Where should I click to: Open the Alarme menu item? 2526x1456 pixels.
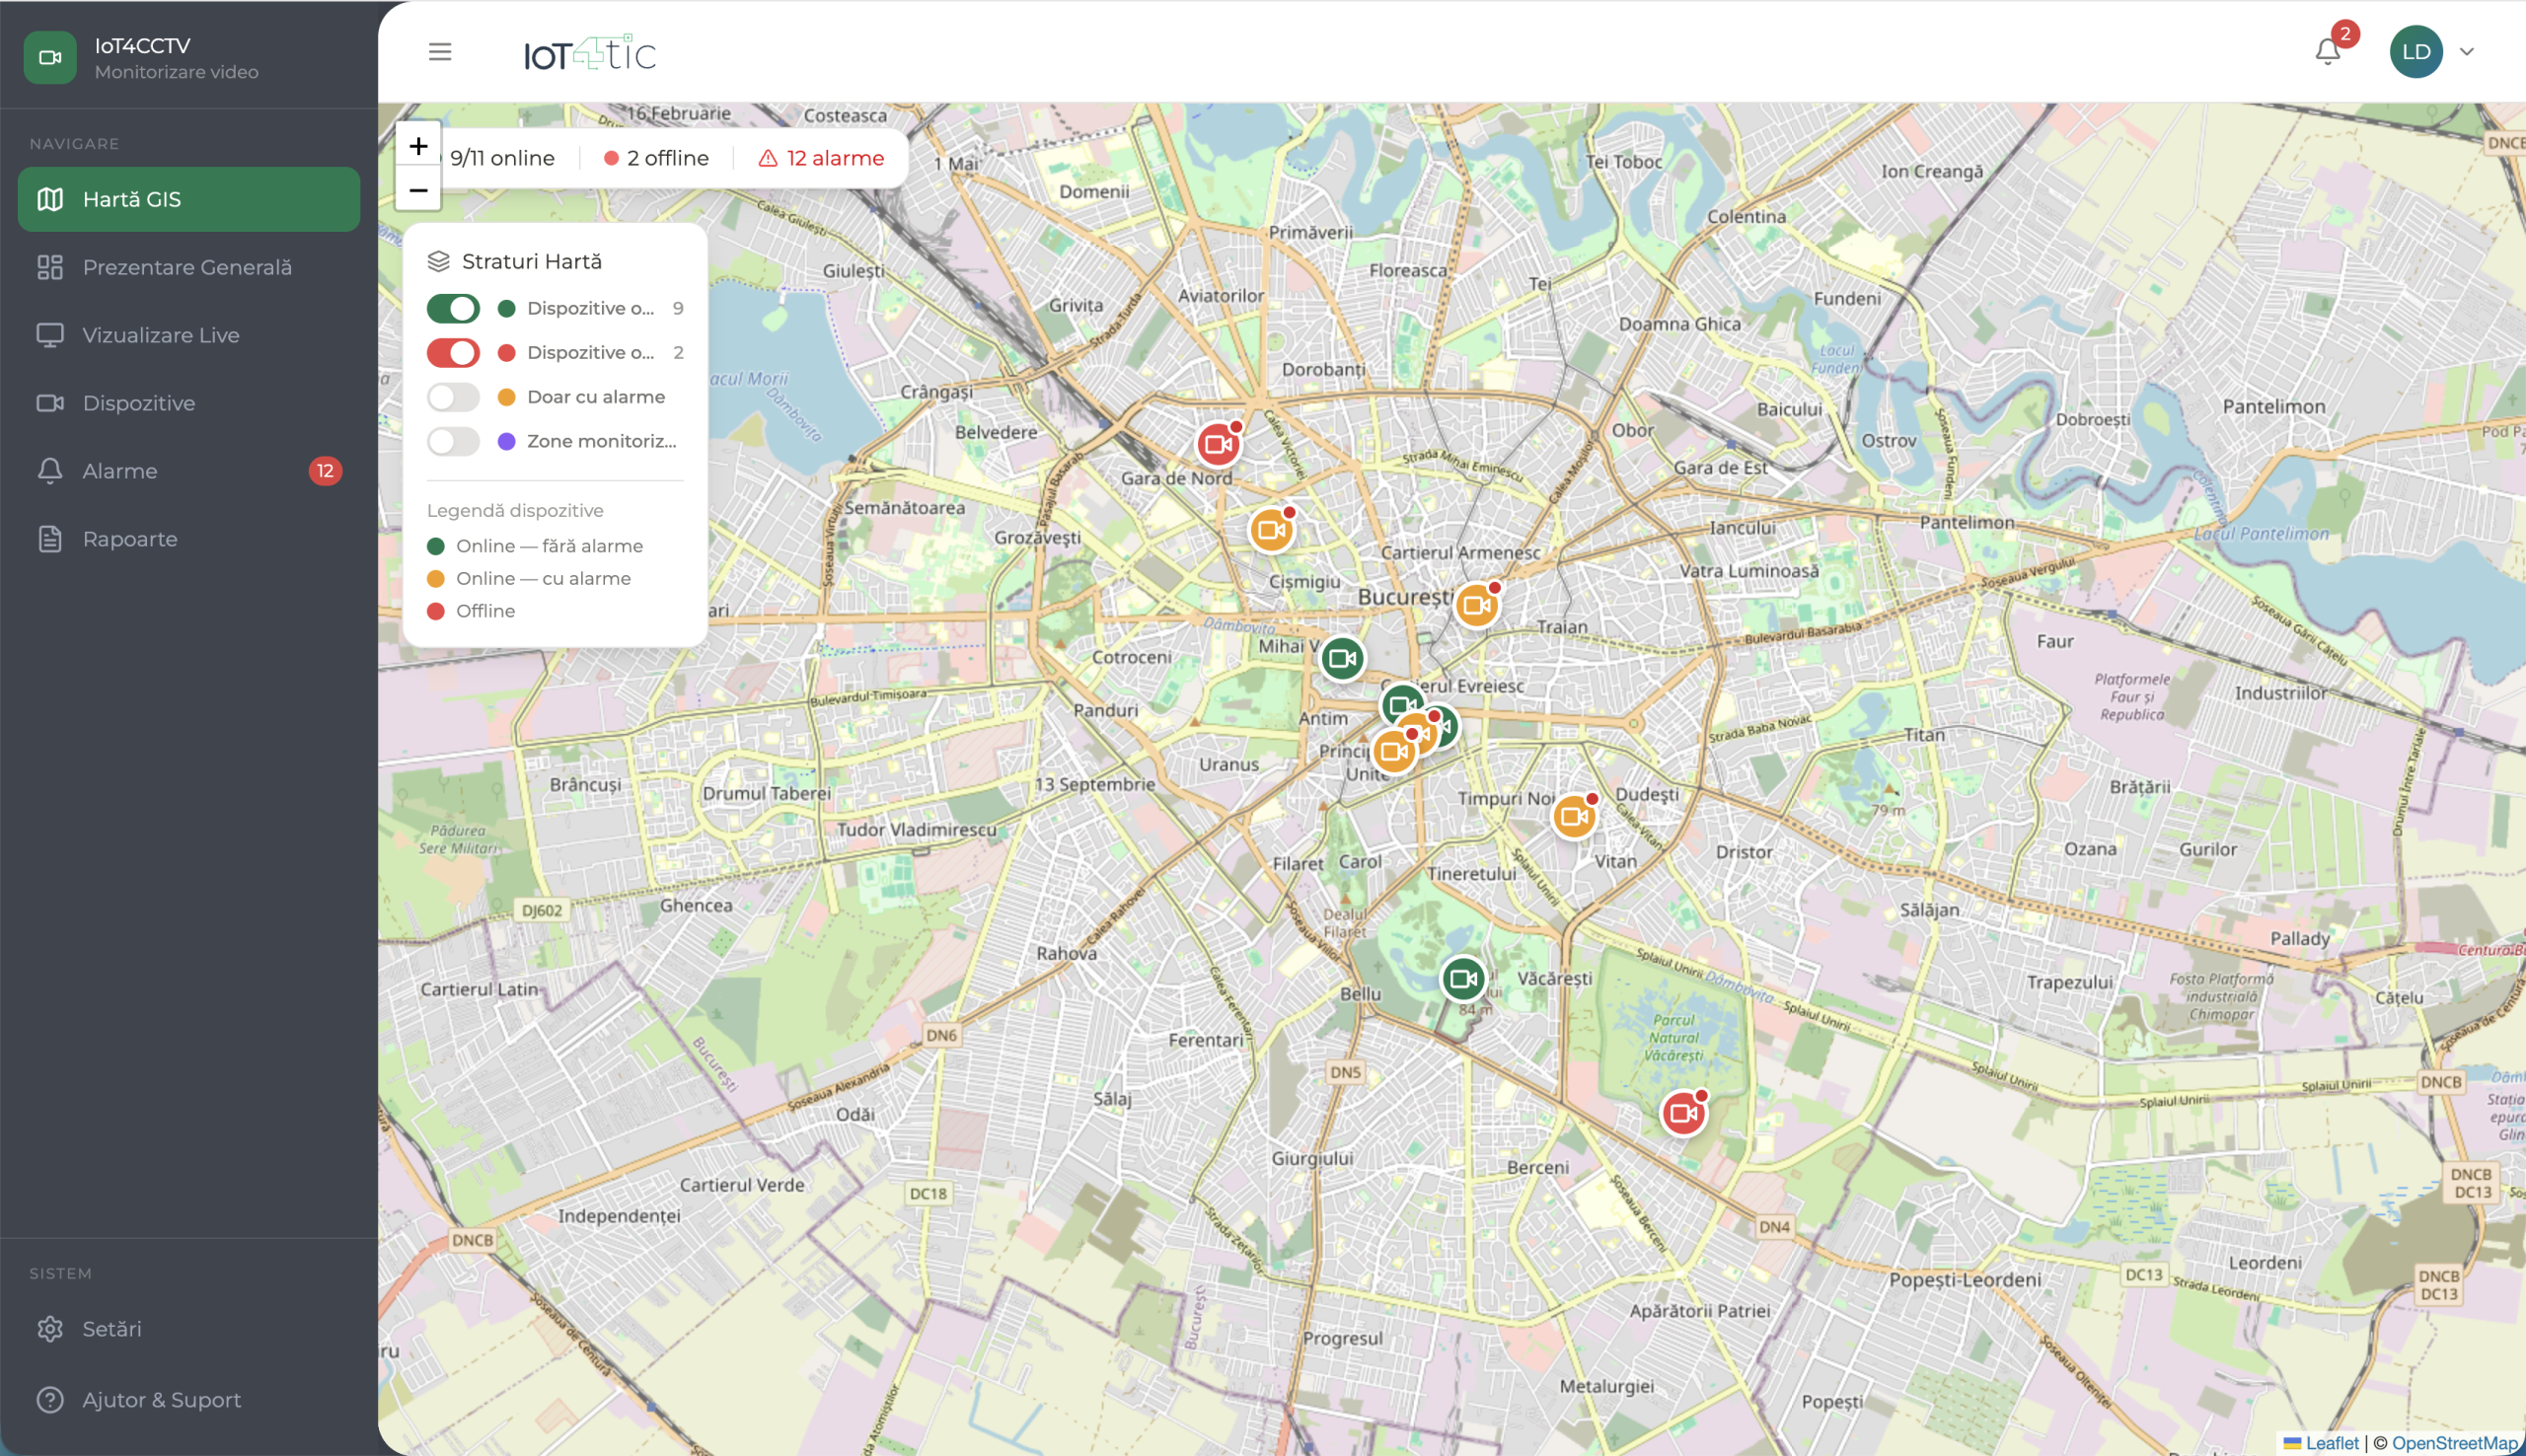(x=120, y=471)
